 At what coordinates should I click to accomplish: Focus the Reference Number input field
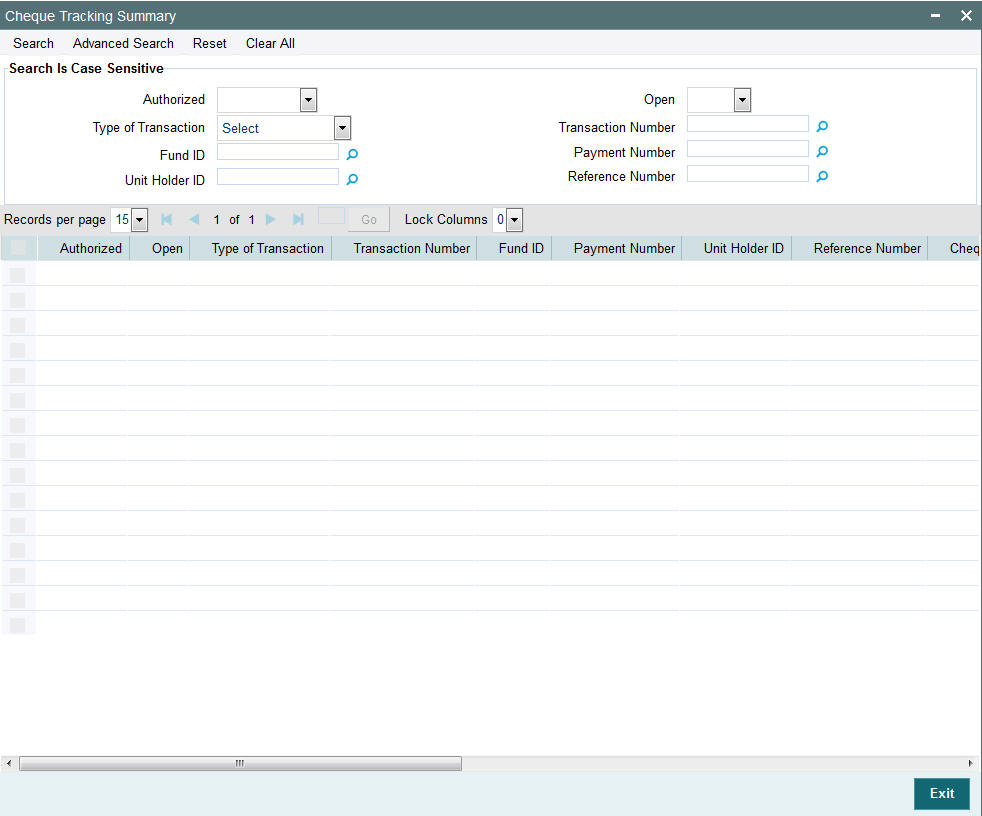point(748,173)
